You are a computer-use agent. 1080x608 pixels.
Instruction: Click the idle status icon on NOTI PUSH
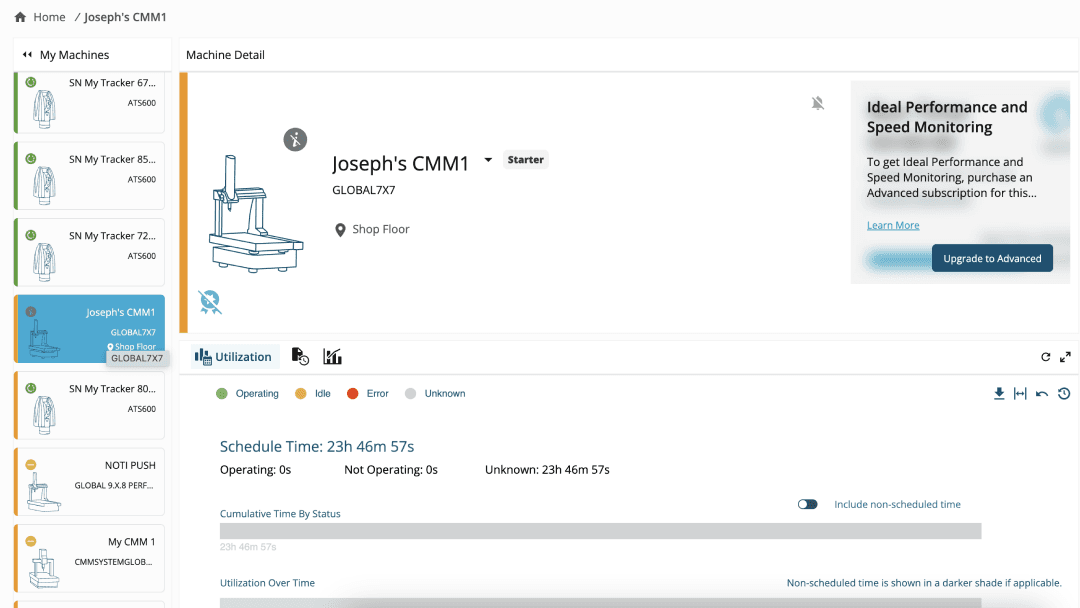coord(31,465)
